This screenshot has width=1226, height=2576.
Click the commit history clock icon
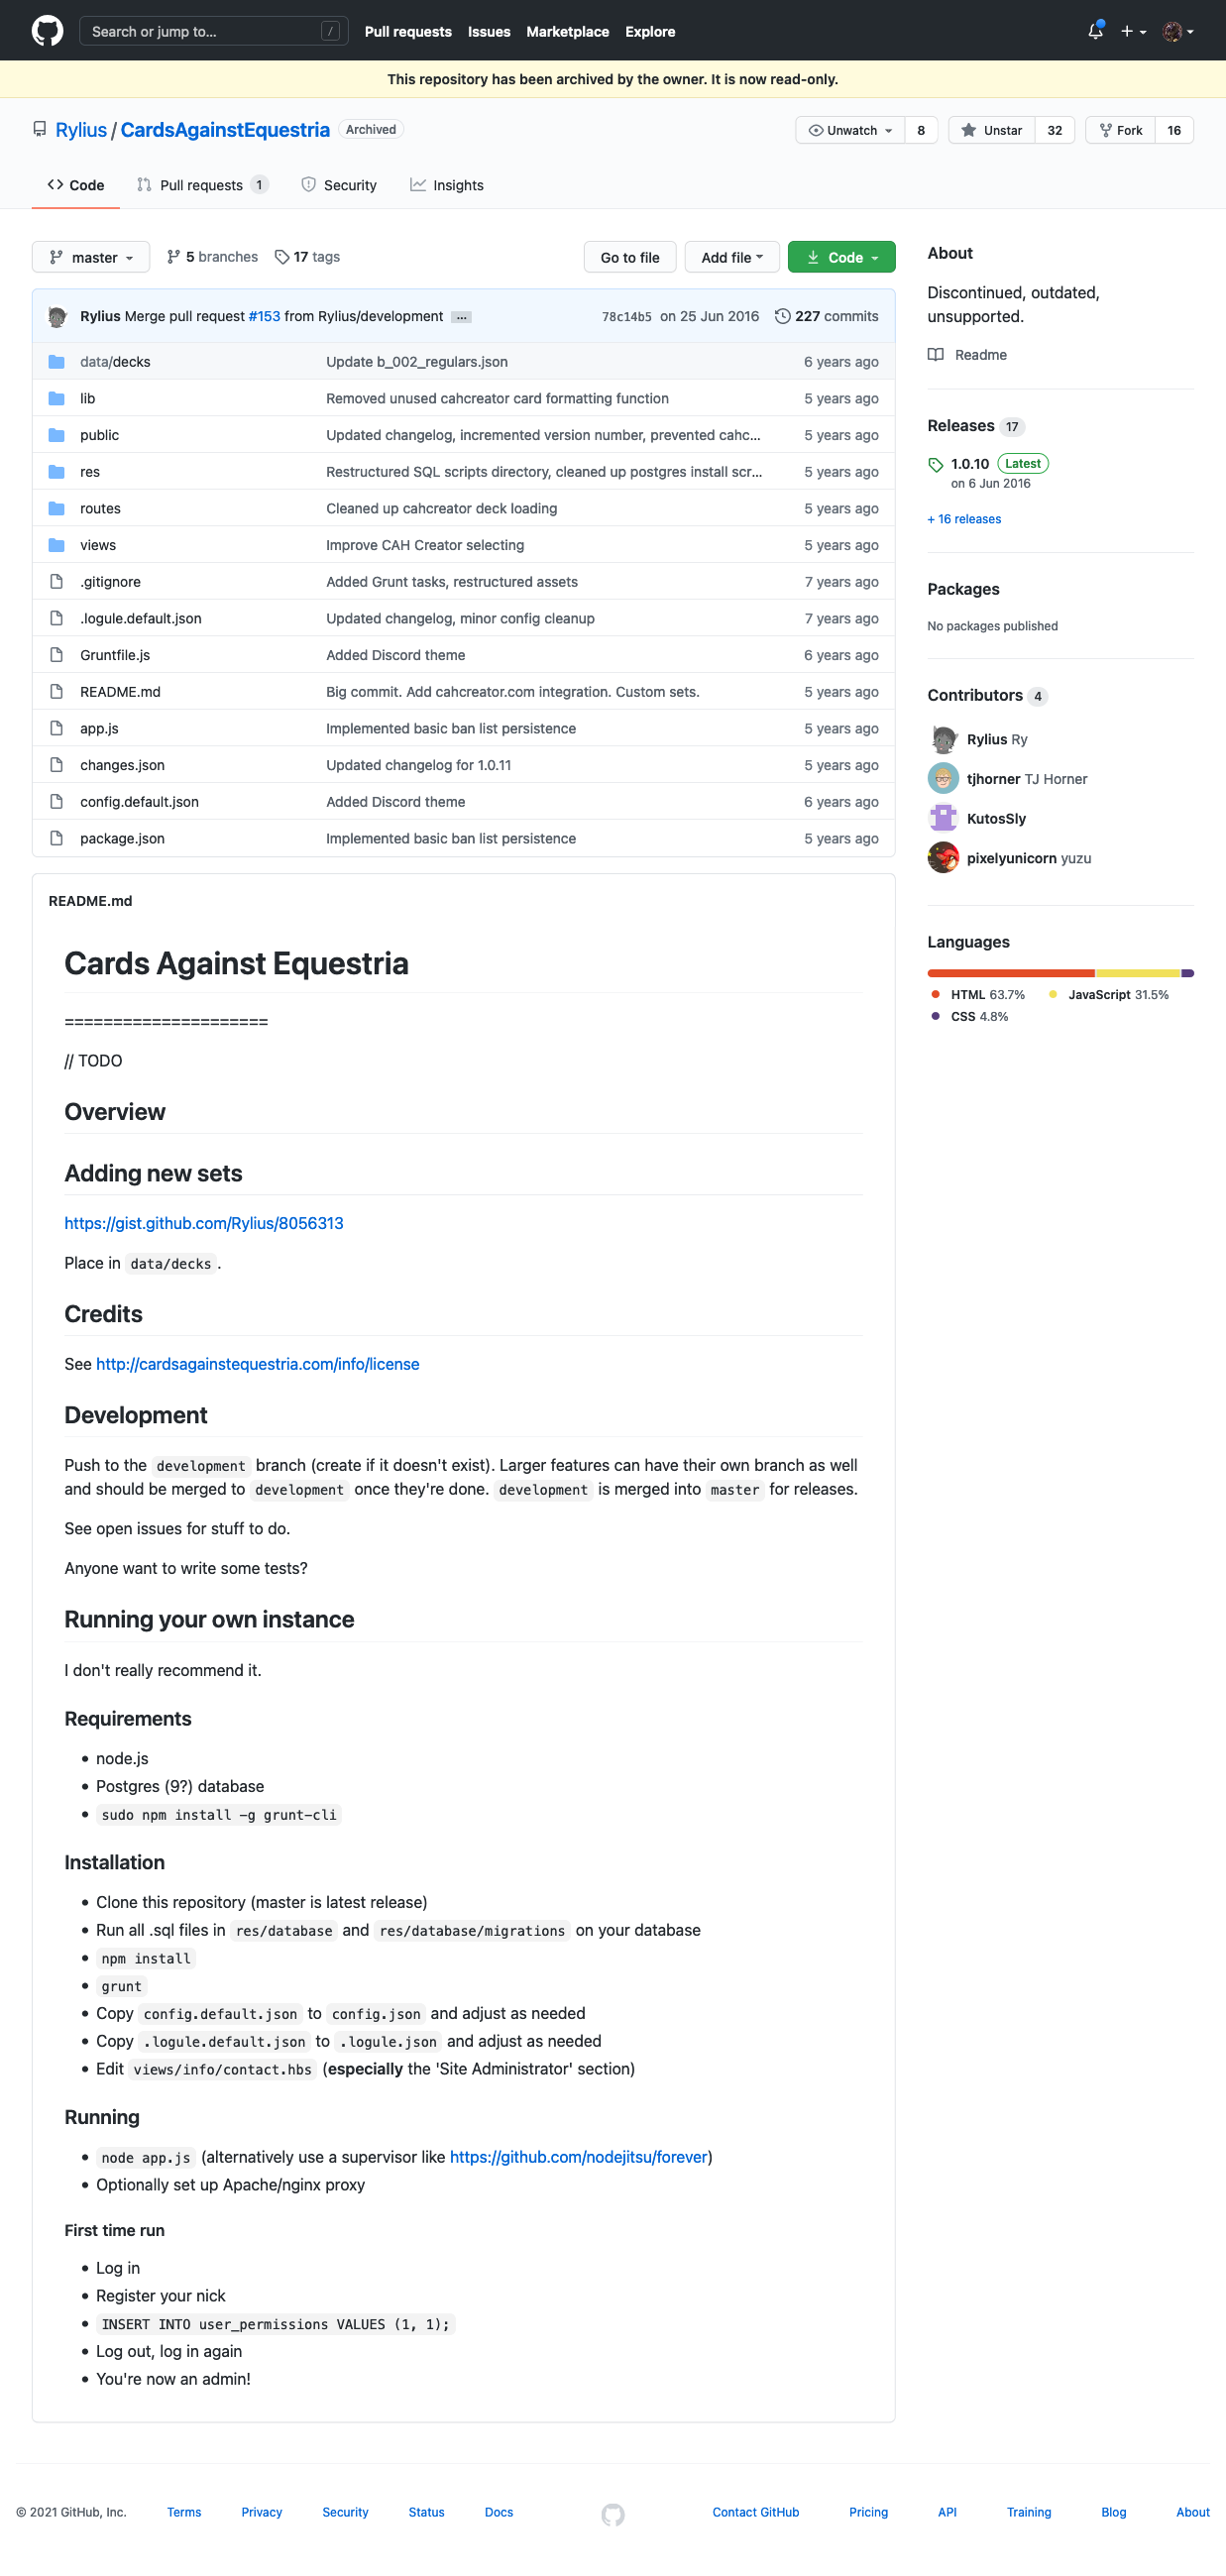(x=782, y=316)
